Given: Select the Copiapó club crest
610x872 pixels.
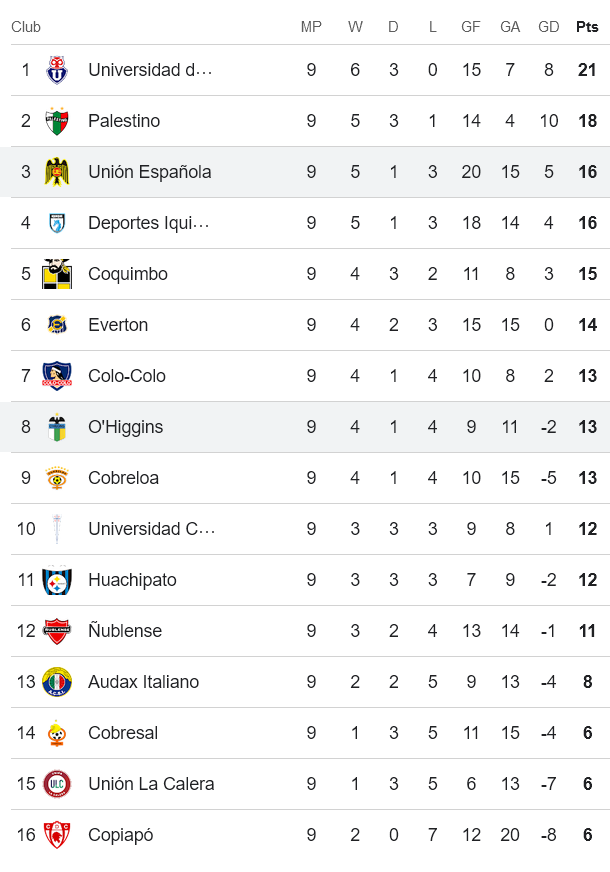Looking at the screenshot, I should coord(57,835).
